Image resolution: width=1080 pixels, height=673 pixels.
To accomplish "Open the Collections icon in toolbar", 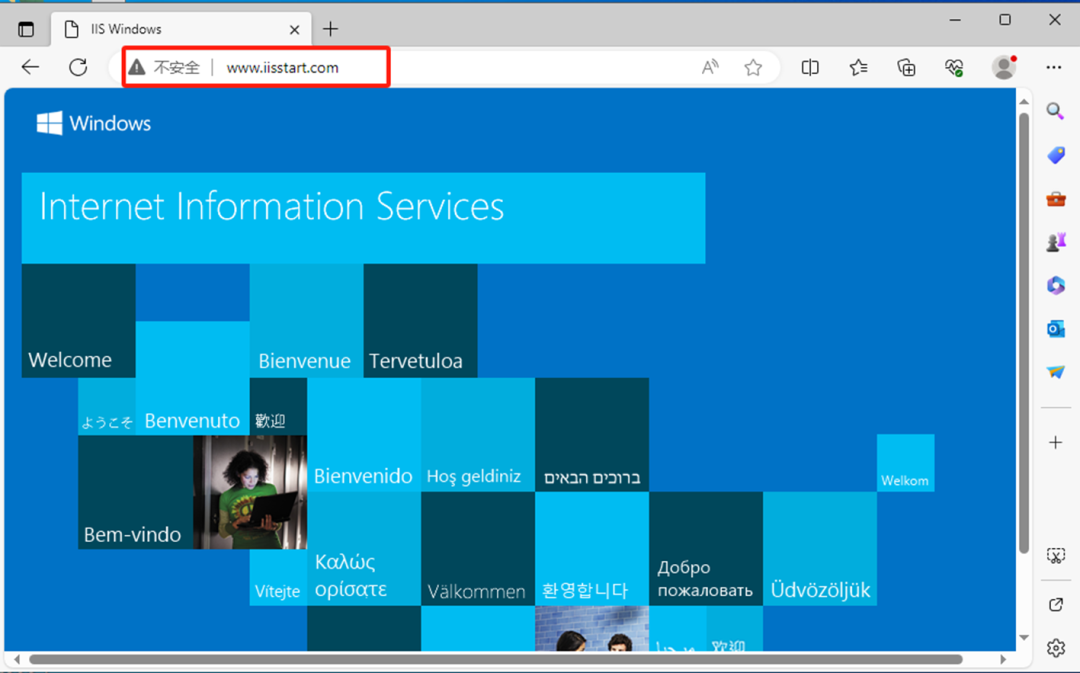I will [x=906, y=67].
